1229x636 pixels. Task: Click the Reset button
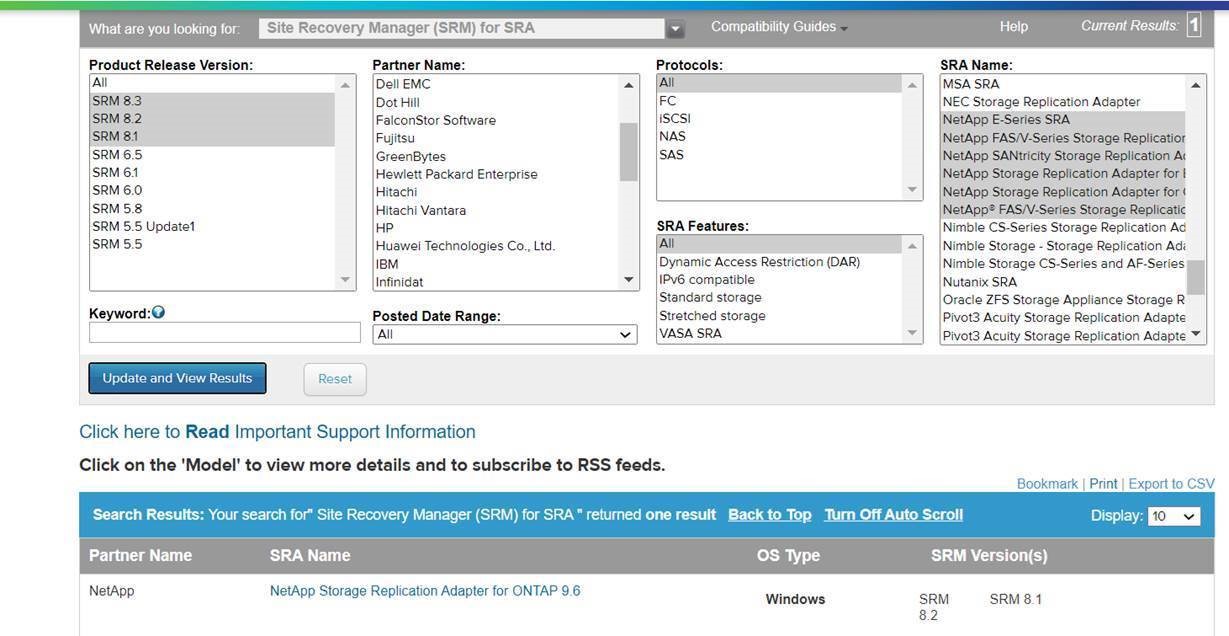pos(335,379)
